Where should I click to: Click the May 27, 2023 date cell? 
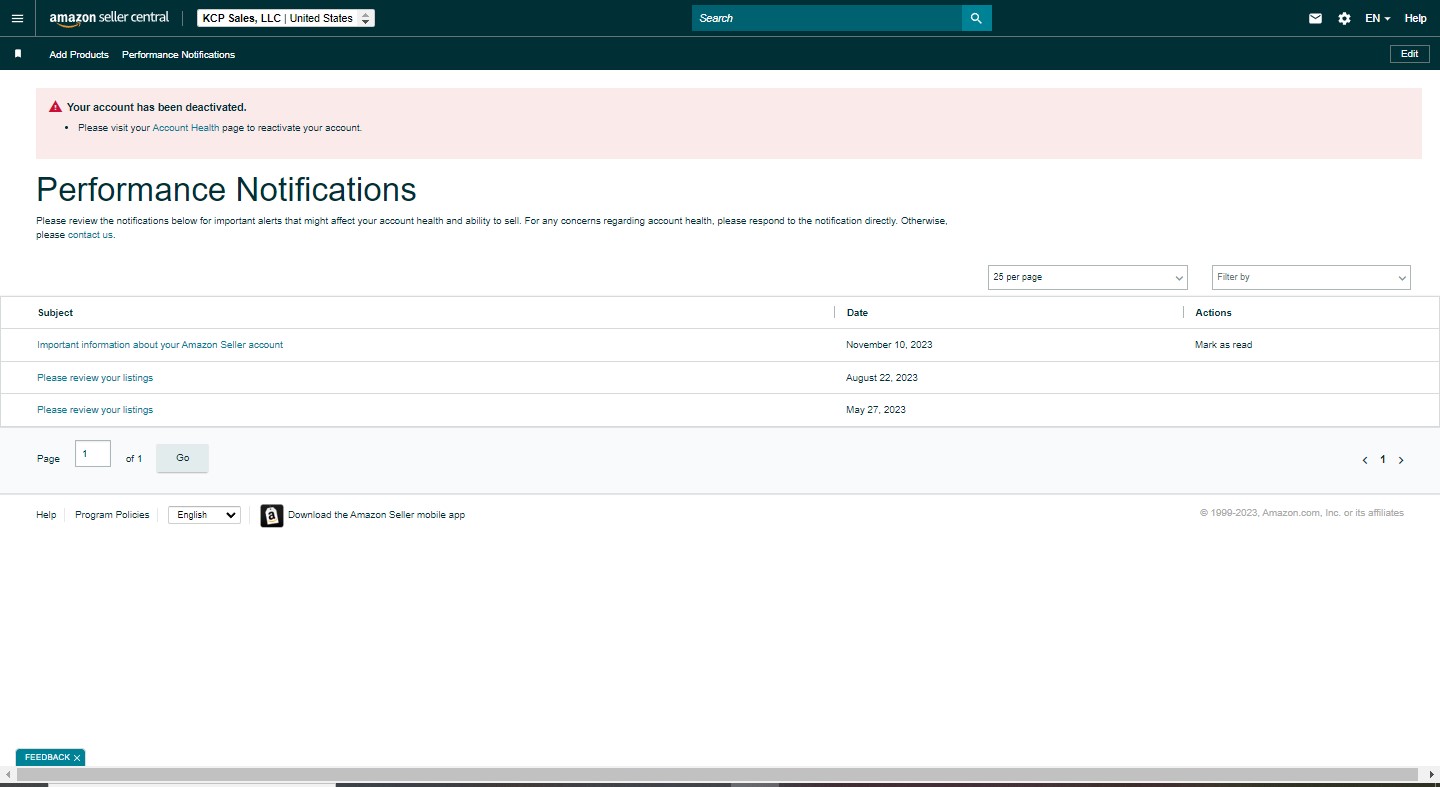click(x=876, y=410)
